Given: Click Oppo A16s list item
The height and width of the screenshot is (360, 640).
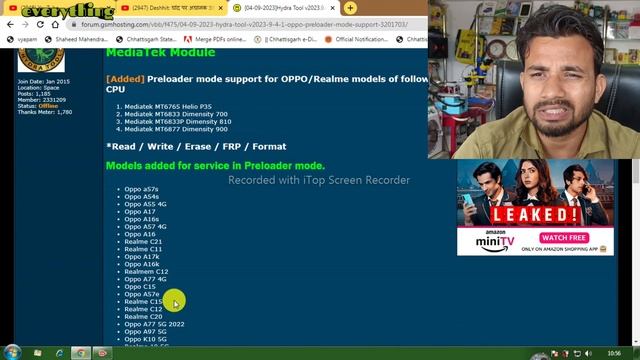Looking at the screenshot, I should tap(142, 219).
